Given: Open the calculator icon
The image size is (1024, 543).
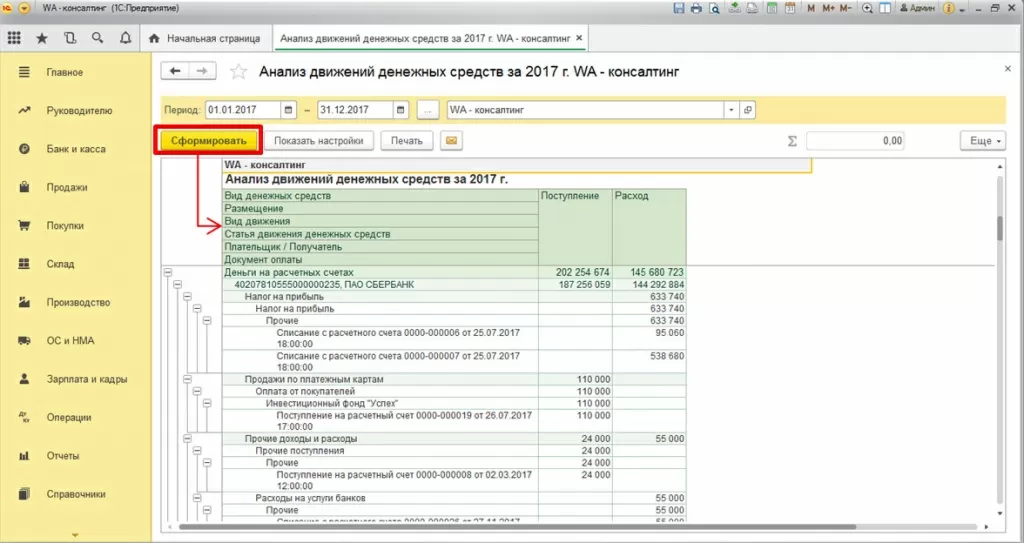Looking at the screenshot, I should pos(772,8).
